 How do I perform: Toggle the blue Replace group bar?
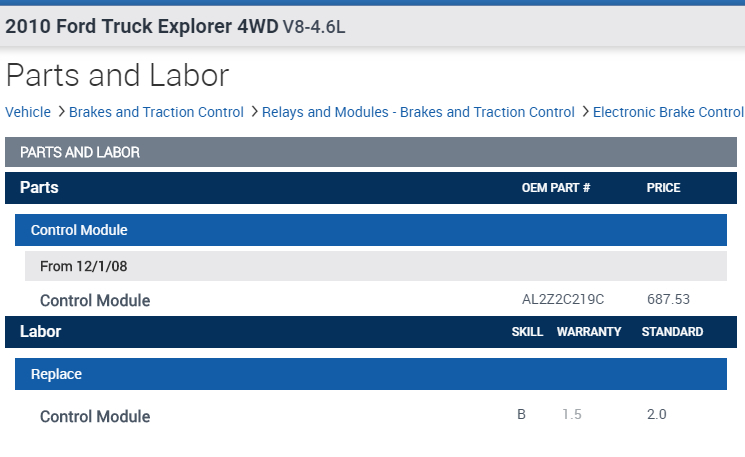370,374
